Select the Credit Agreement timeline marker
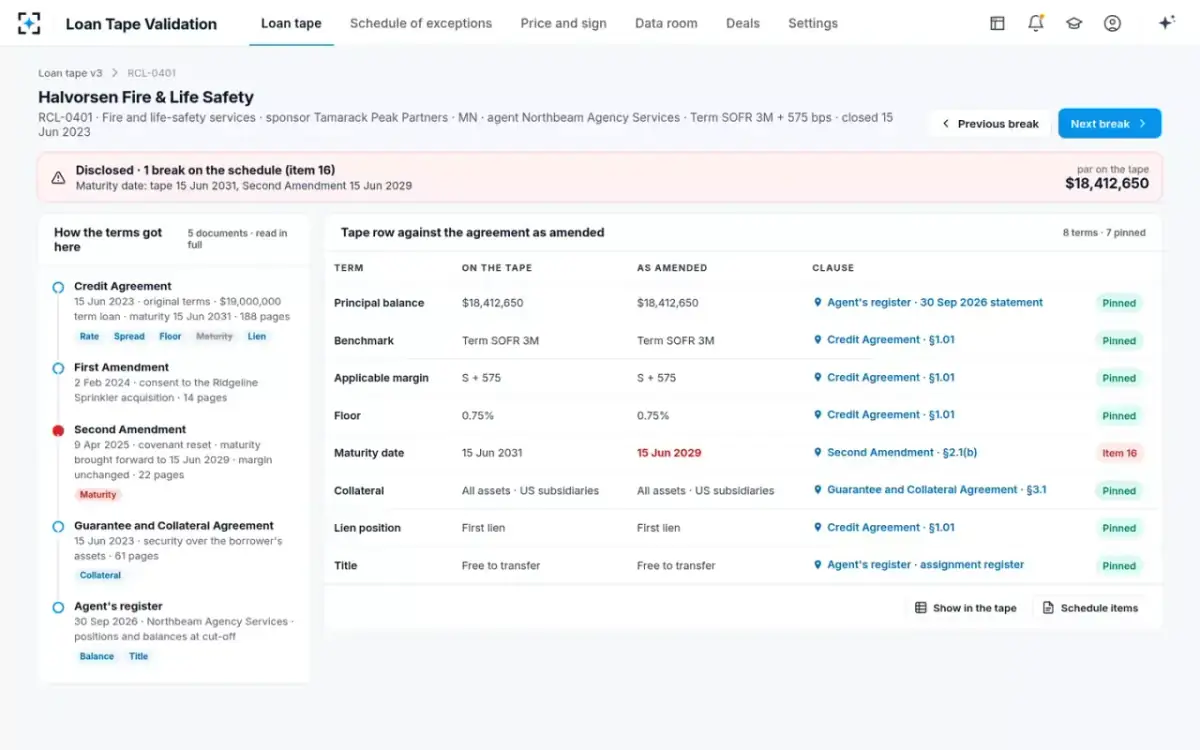This screenshot has width=1200, height=750. (59, 288)
